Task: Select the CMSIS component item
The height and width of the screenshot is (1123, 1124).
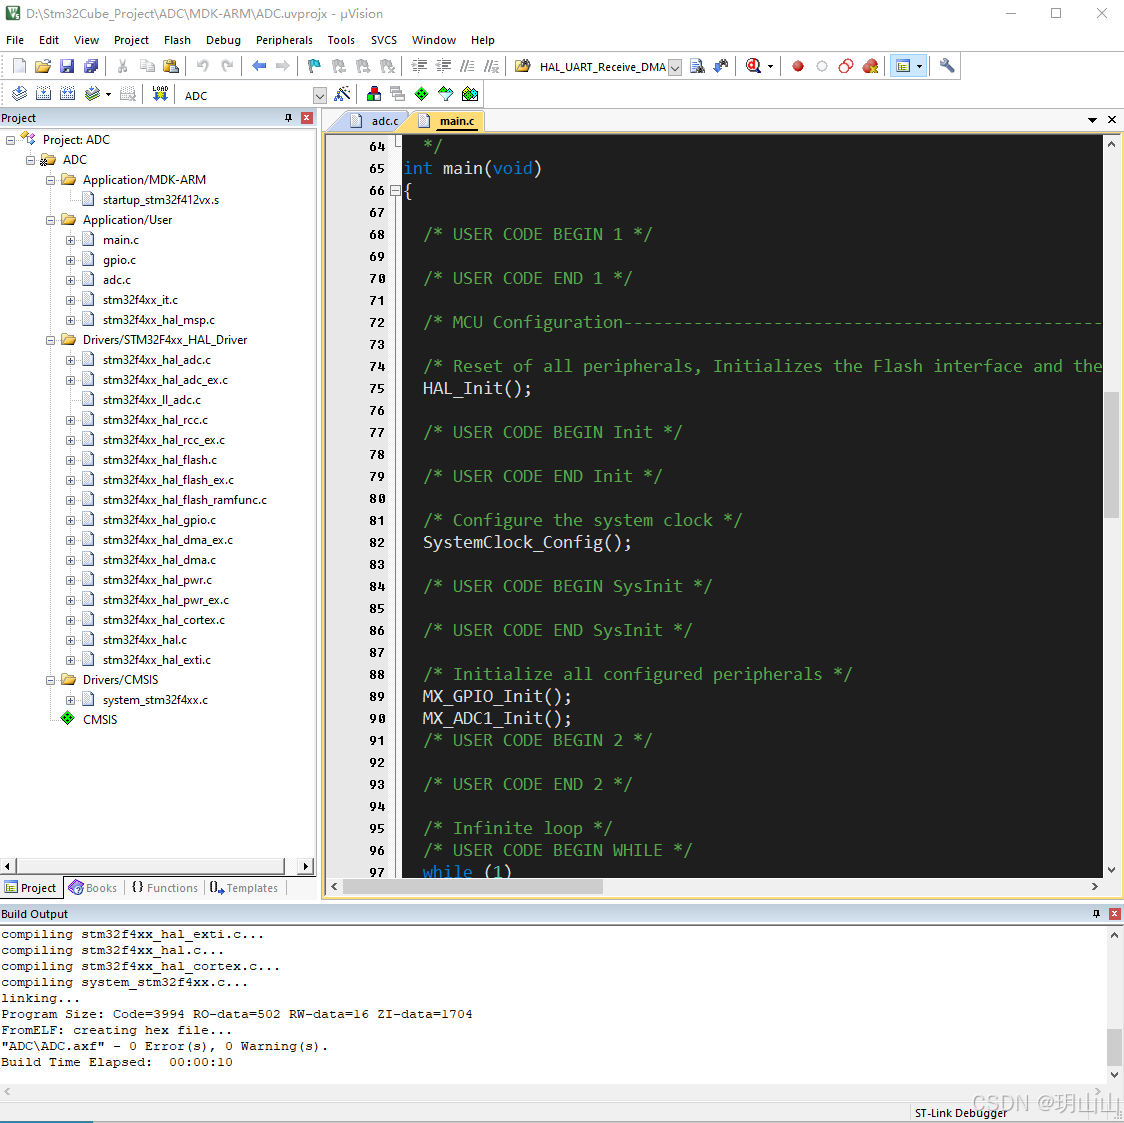Action: 100,720
